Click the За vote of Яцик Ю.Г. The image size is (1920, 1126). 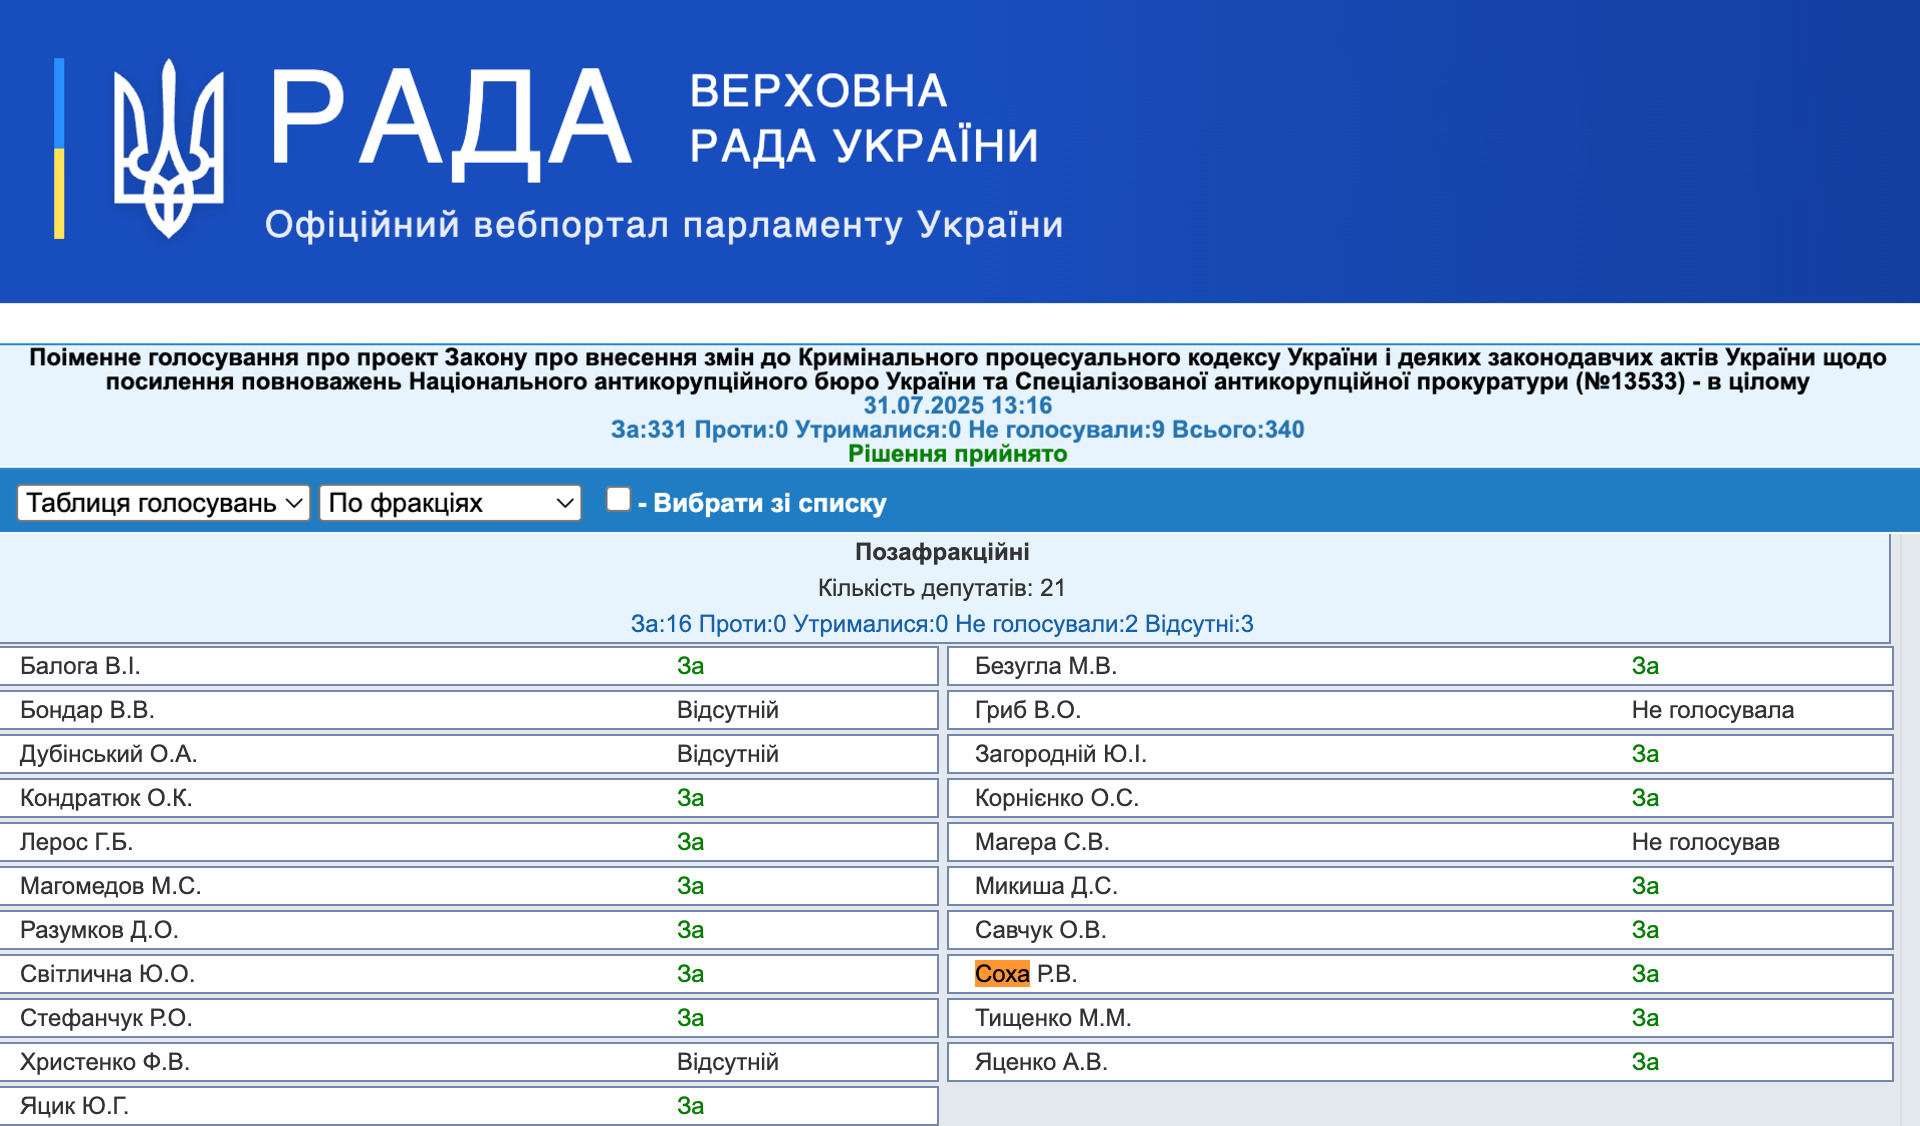691,1106
